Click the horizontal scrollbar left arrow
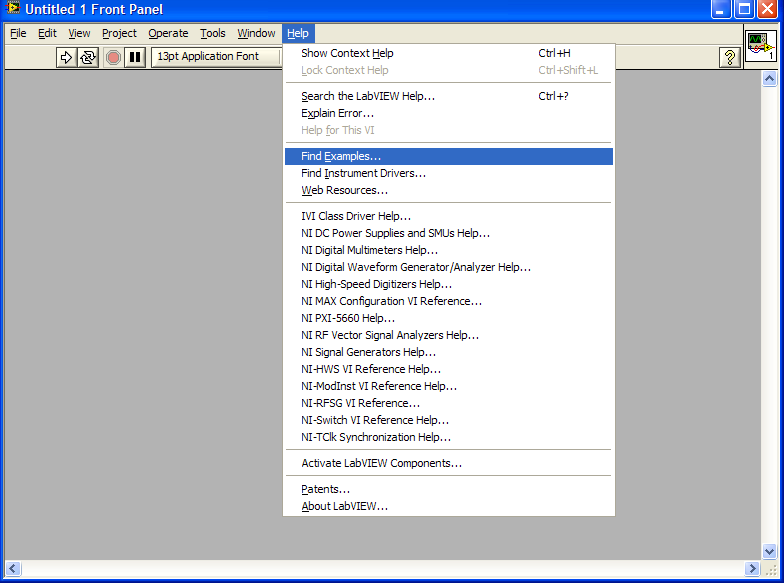Viewport: 784px width, 586px height. tap(13, 568)
